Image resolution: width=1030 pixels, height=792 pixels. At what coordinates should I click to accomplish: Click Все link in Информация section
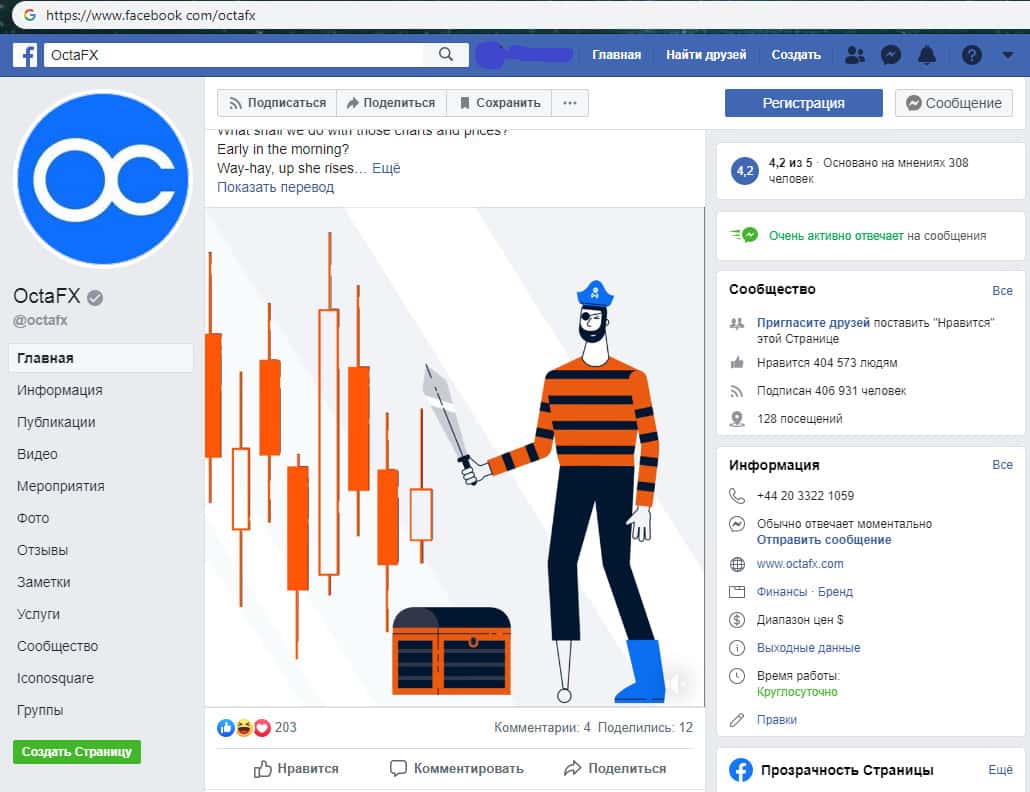coord(1002,465)
